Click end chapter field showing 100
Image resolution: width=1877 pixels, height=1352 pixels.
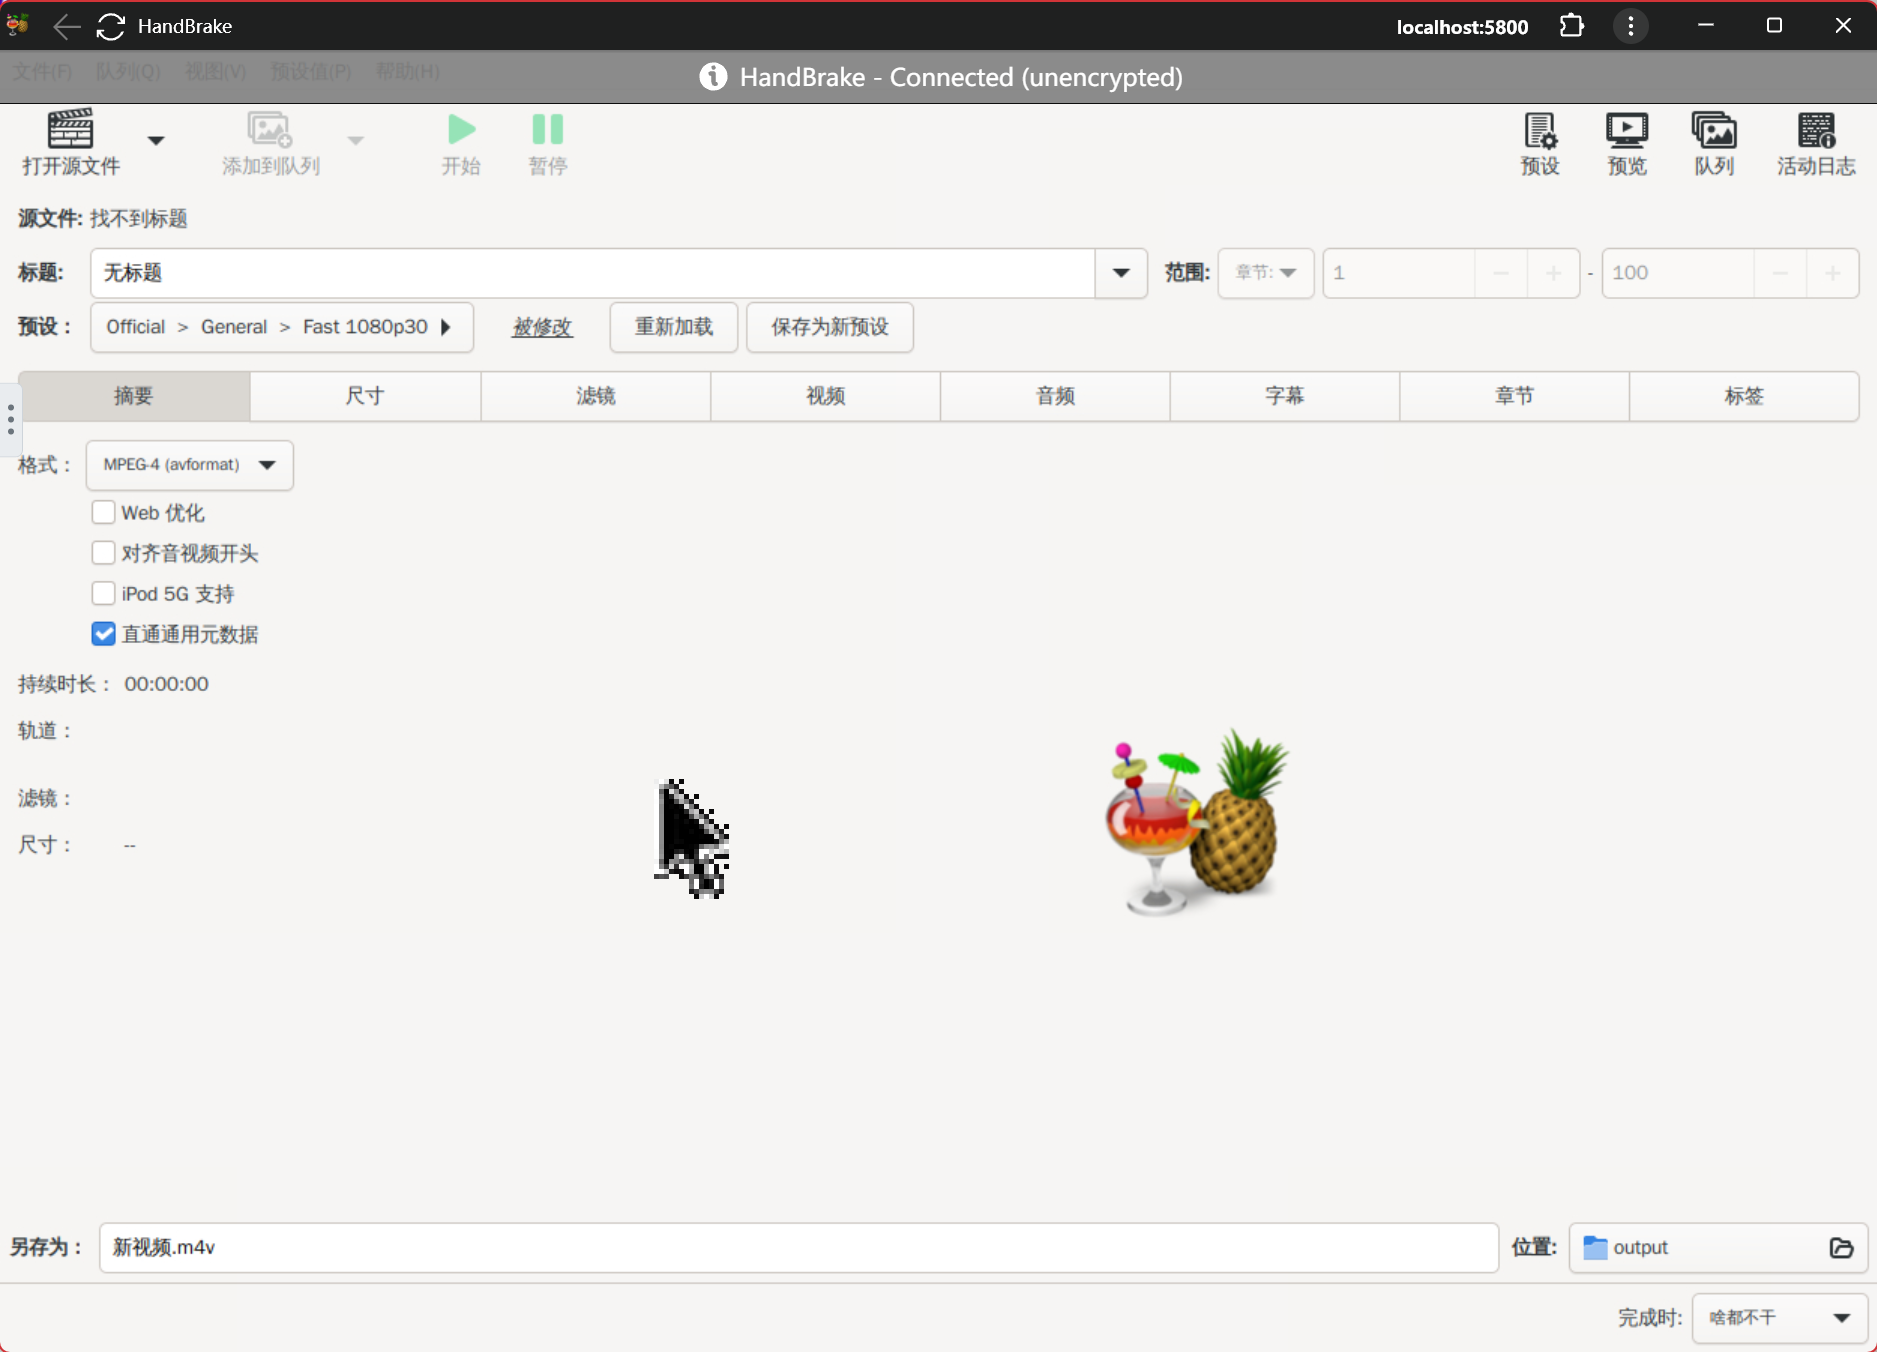[x=1678, y=273]
